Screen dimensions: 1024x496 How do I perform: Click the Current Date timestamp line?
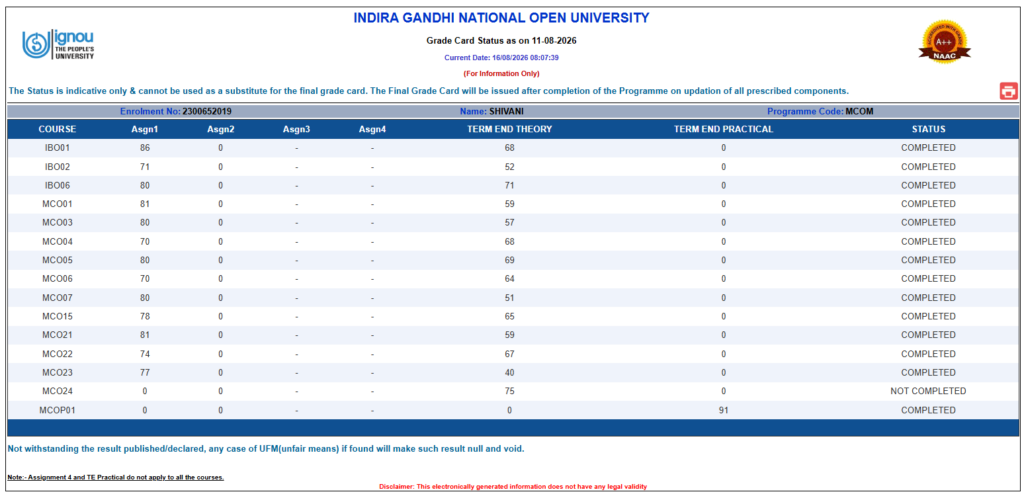[502, 57]
